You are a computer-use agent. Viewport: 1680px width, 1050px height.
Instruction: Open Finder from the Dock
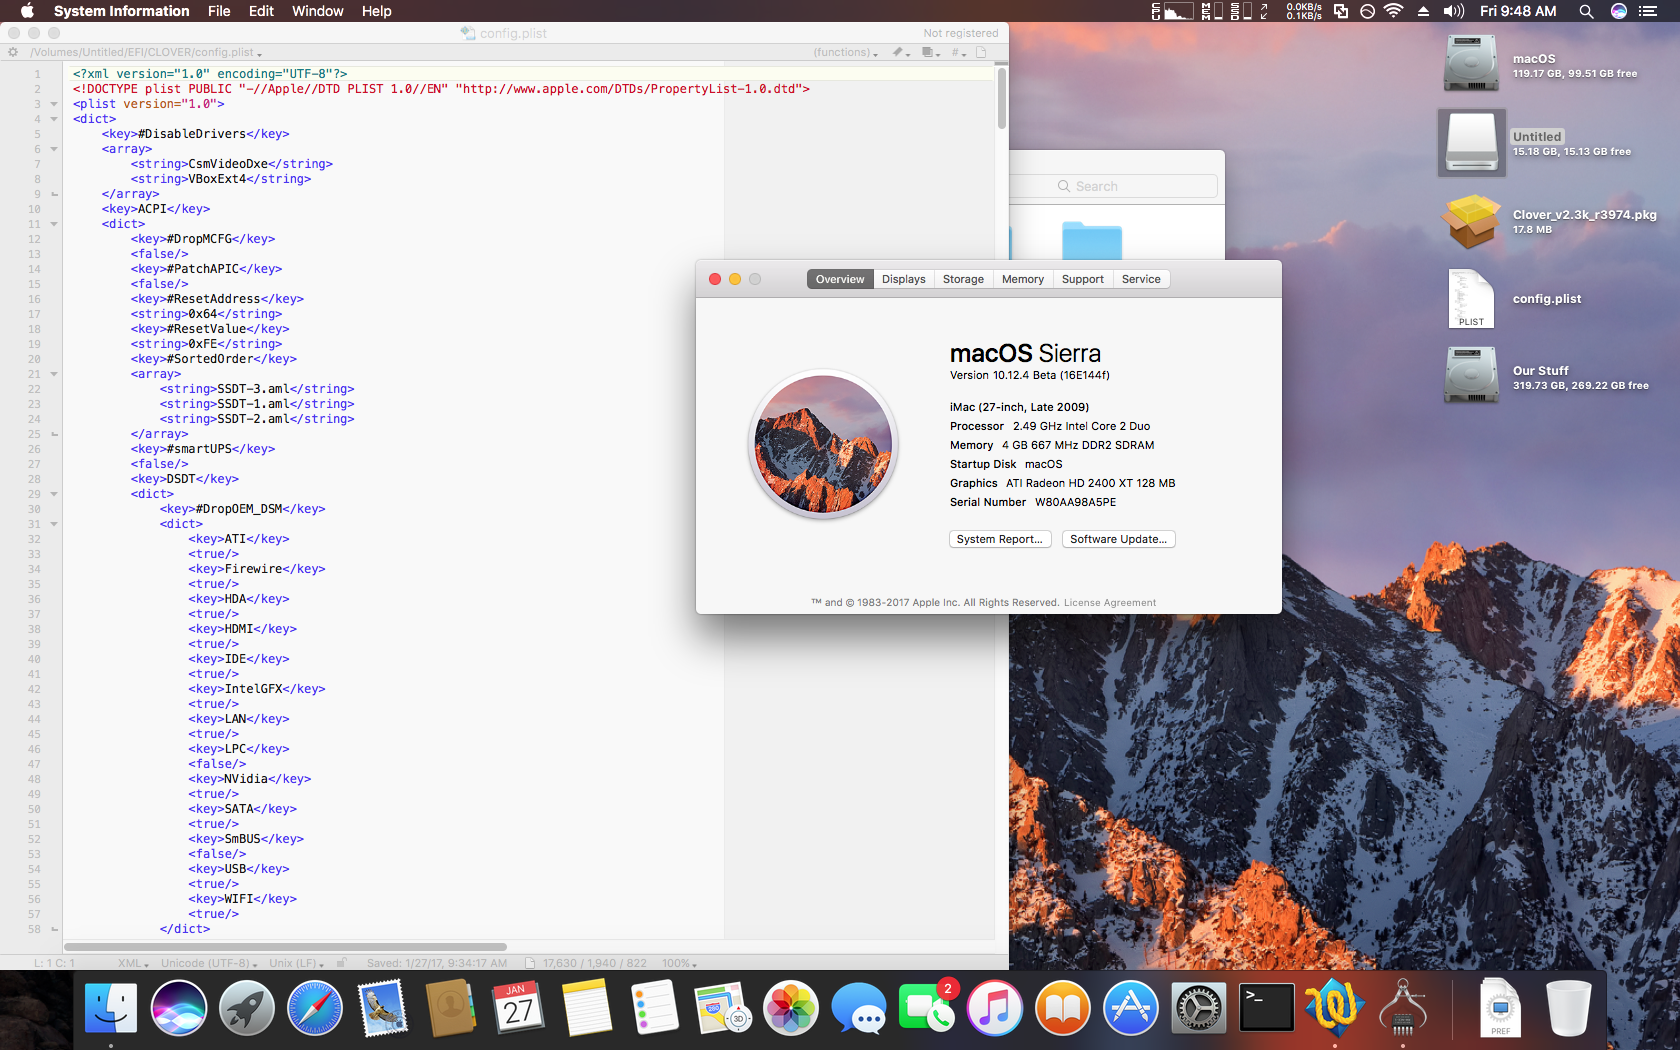click(111, 1008)
